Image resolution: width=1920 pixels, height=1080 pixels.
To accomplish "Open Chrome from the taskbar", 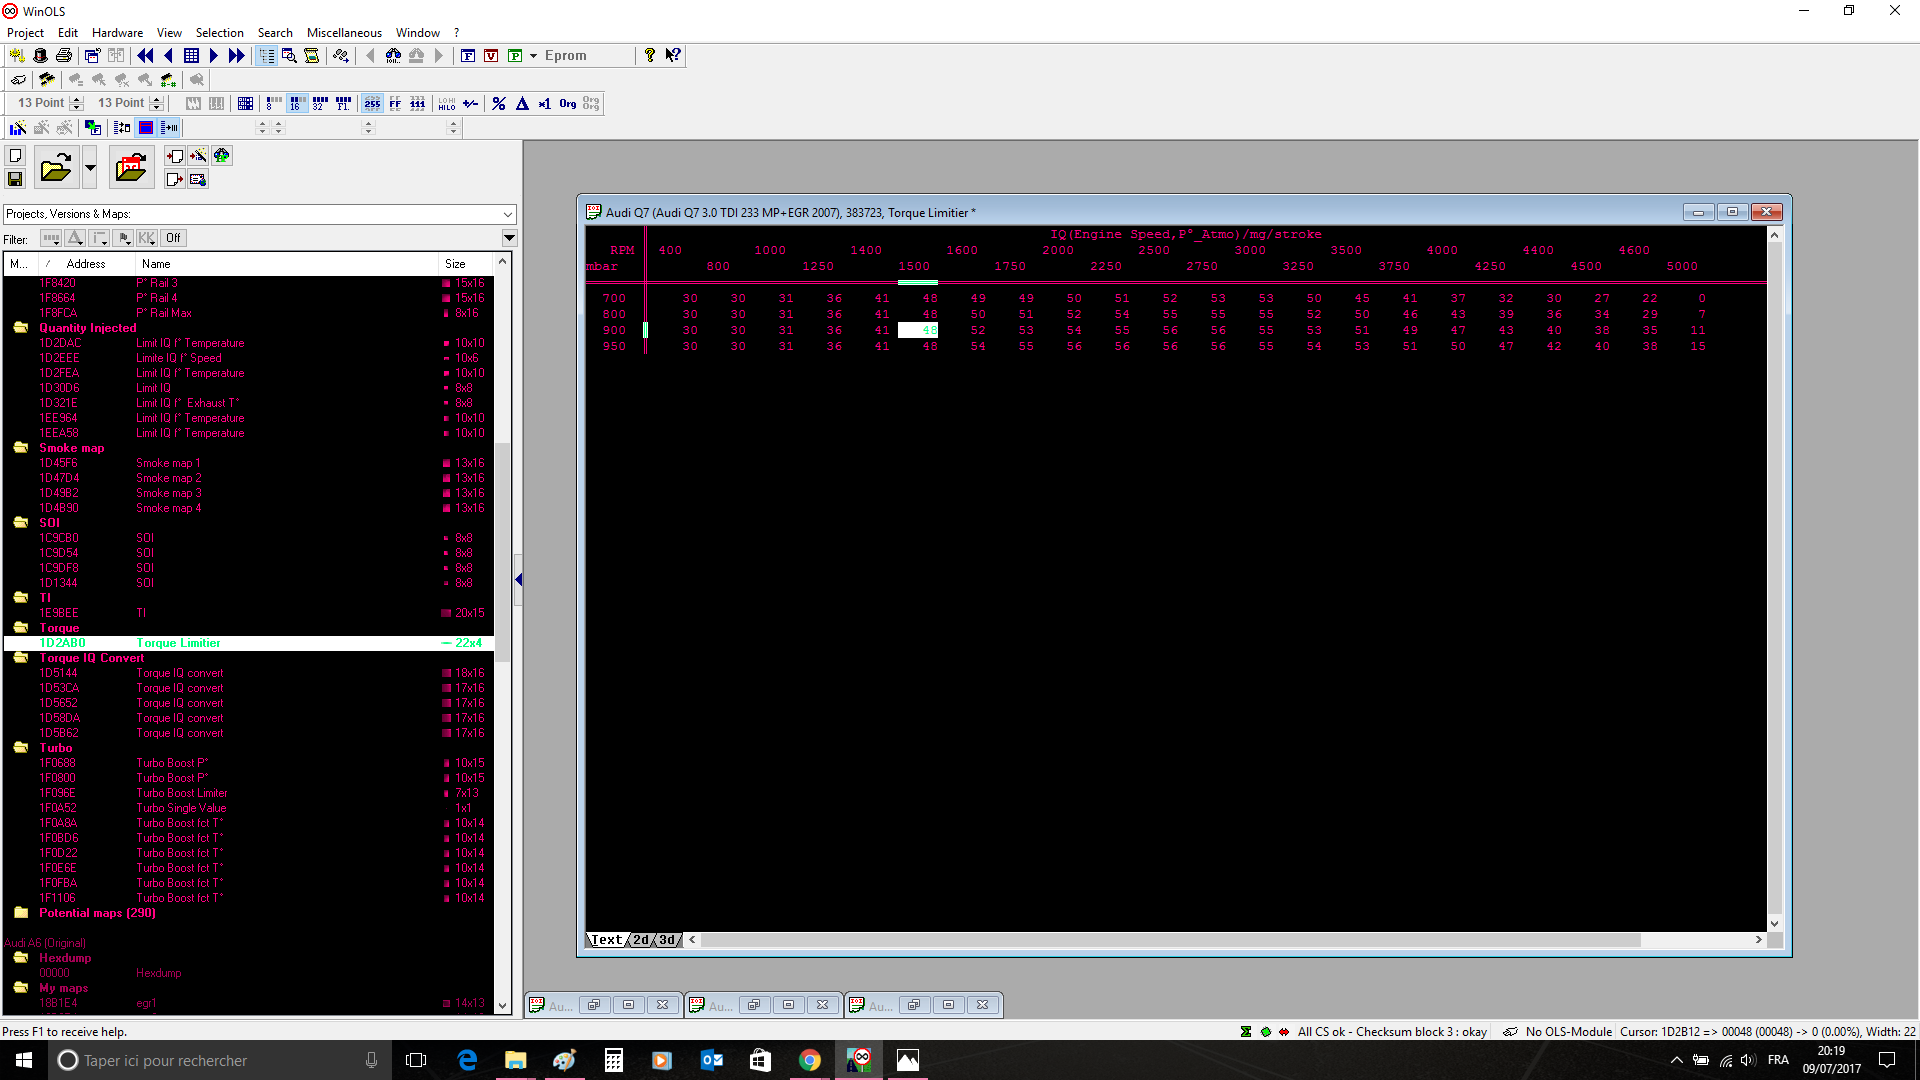I will (810, 1060).
